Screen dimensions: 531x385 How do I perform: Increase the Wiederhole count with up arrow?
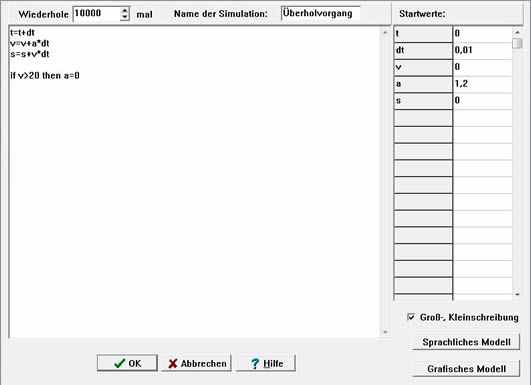[x=125, y=10]
